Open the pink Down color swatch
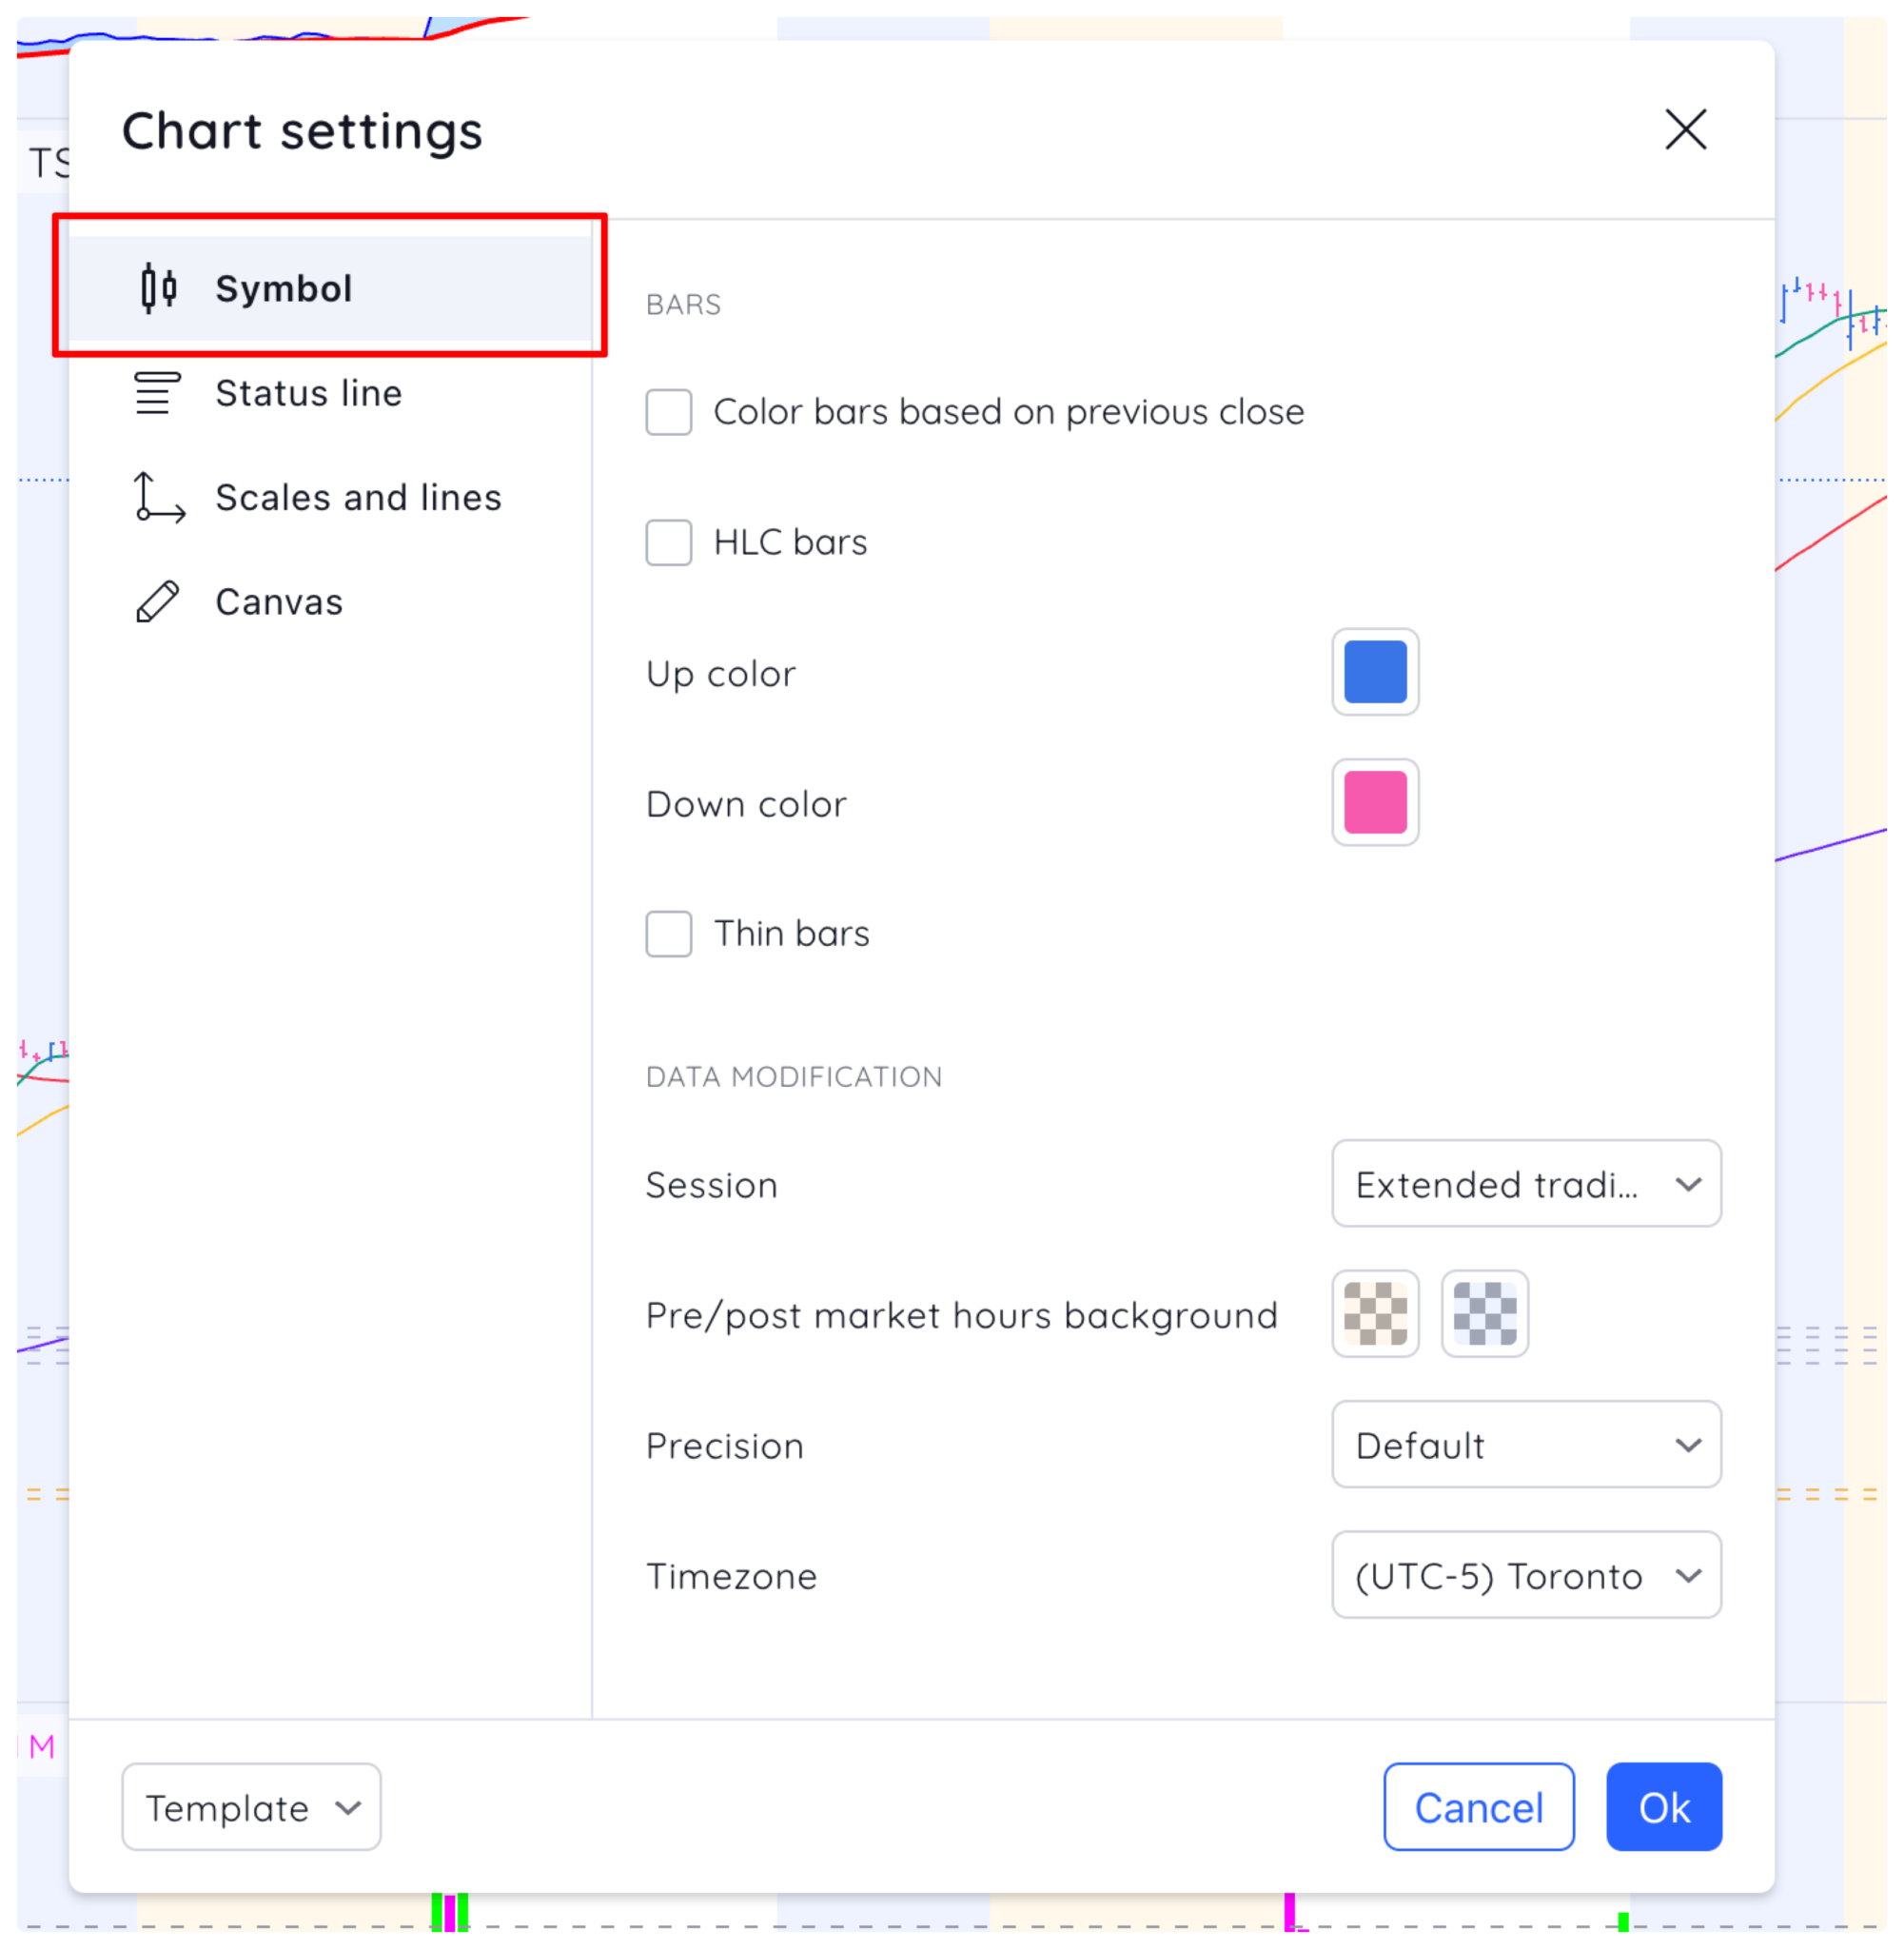Screen dimensions: 1904x1949 pyautogui.click(x=1375, y=802)
